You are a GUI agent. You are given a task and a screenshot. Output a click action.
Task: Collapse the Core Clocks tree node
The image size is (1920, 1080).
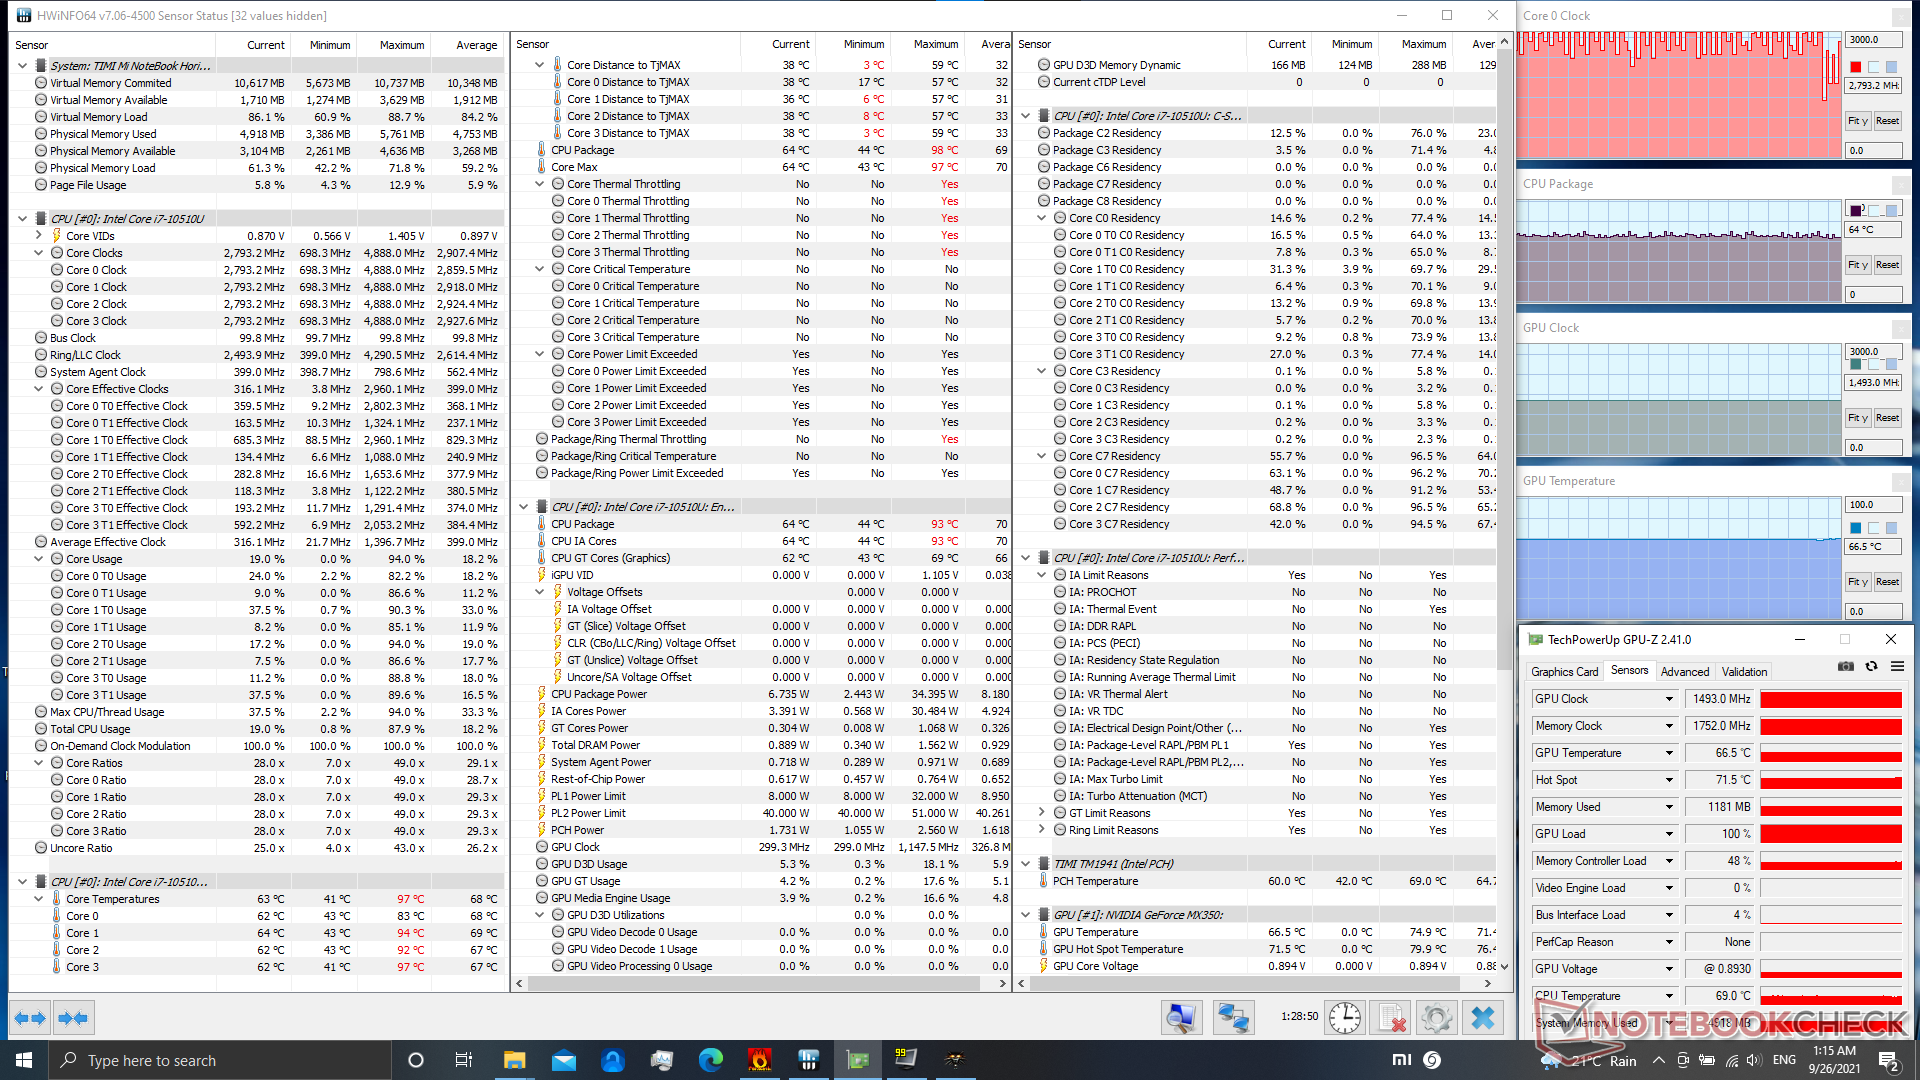(39, 253)
